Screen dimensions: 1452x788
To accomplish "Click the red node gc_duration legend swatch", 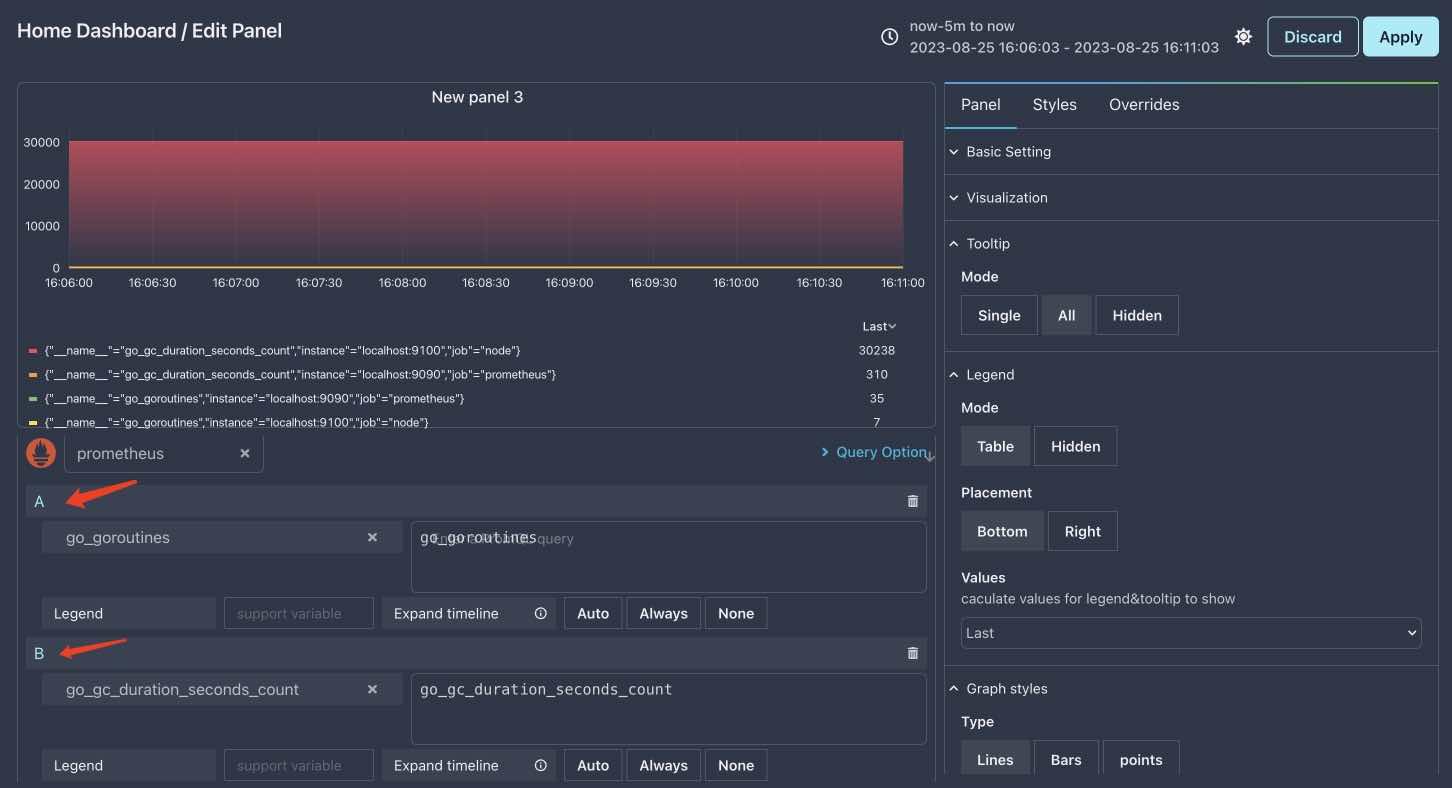I will click(33, 351).
